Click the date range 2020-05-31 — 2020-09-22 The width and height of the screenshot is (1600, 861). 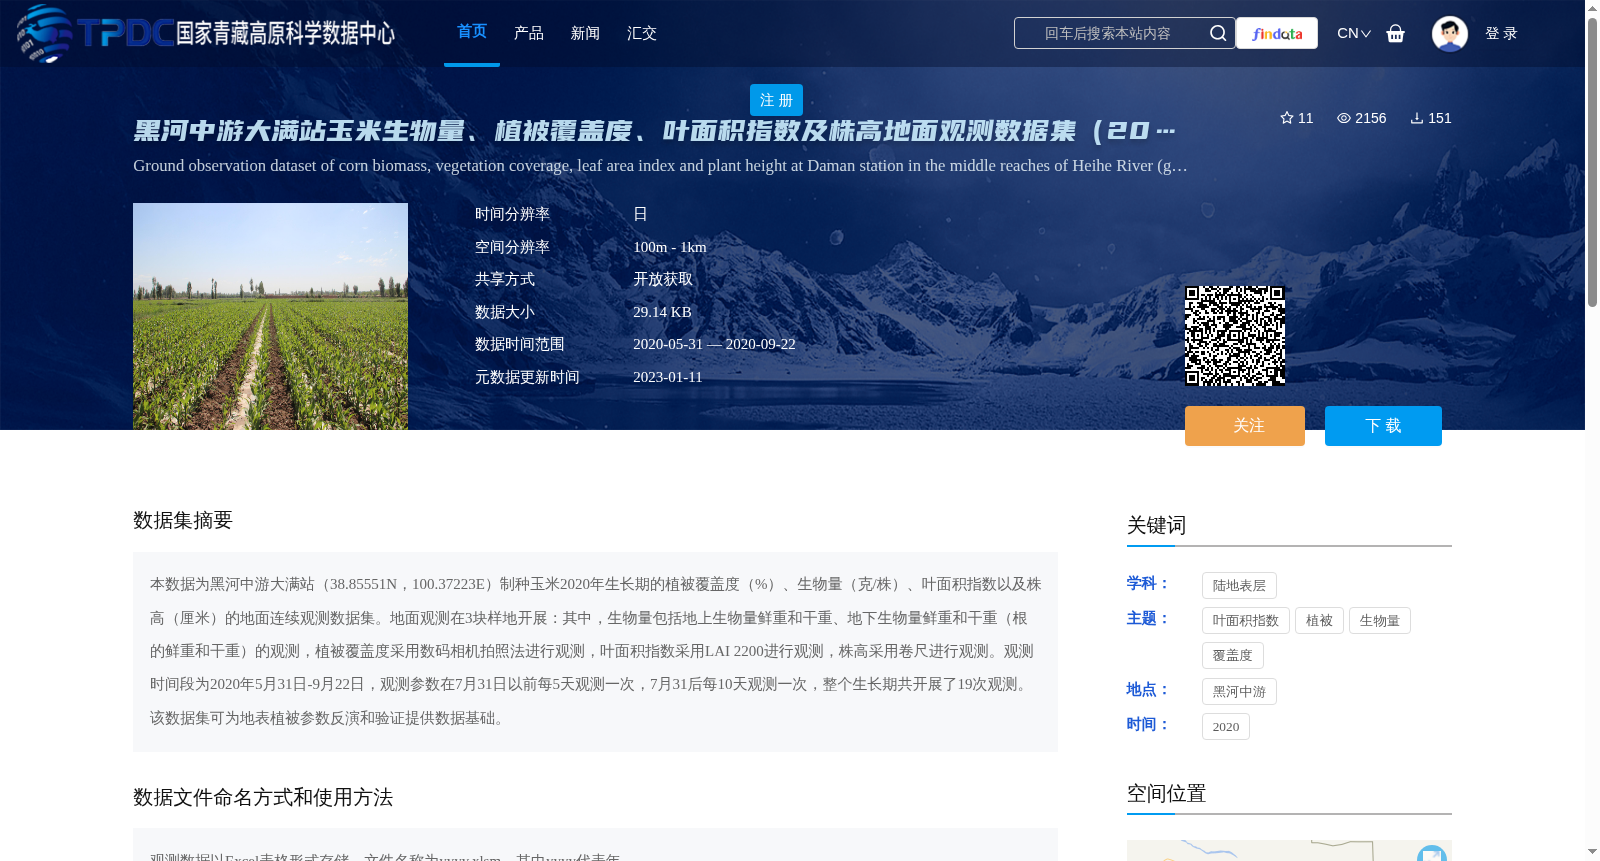[x=714, y=344]
